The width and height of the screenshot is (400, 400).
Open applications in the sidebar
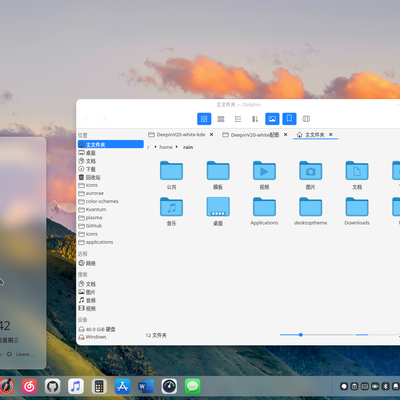[111, 242]
